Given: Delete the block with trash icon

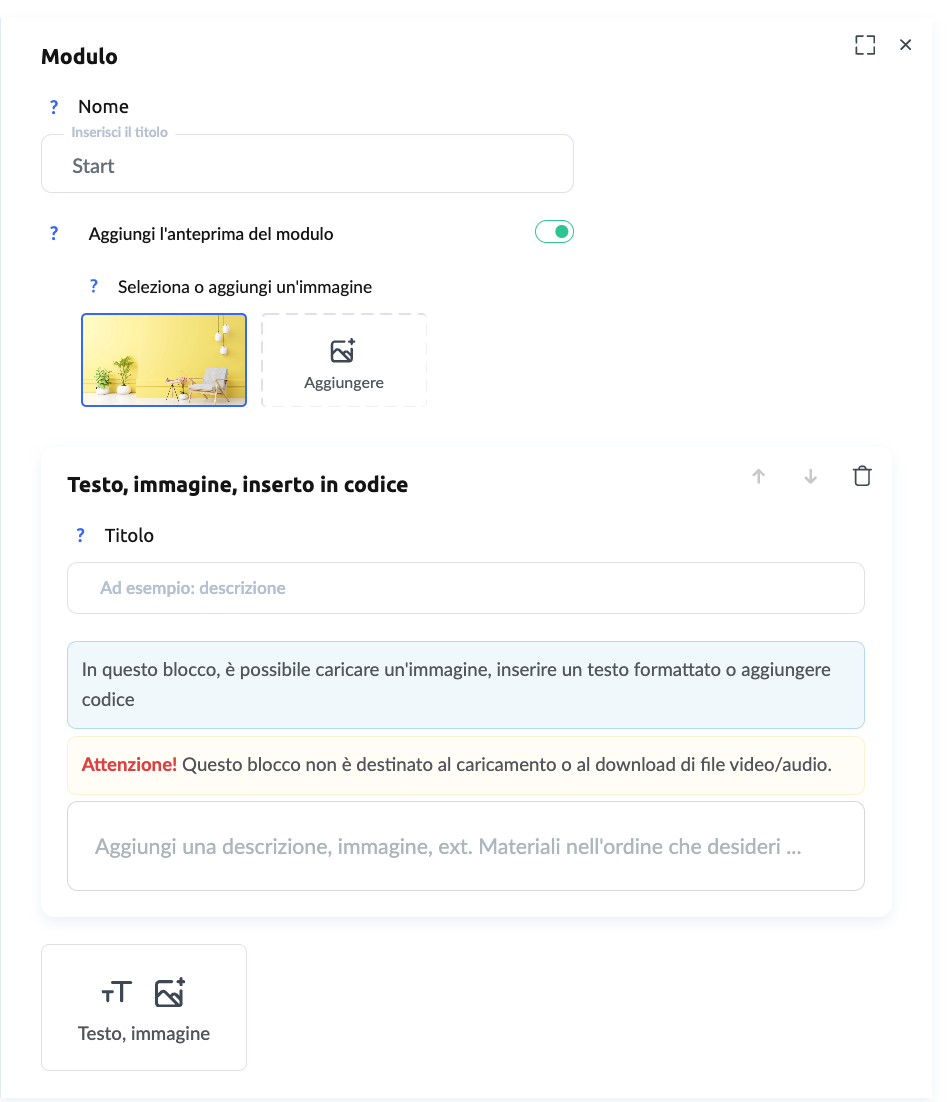Looking at the screenshot, I should pos(862,476).
